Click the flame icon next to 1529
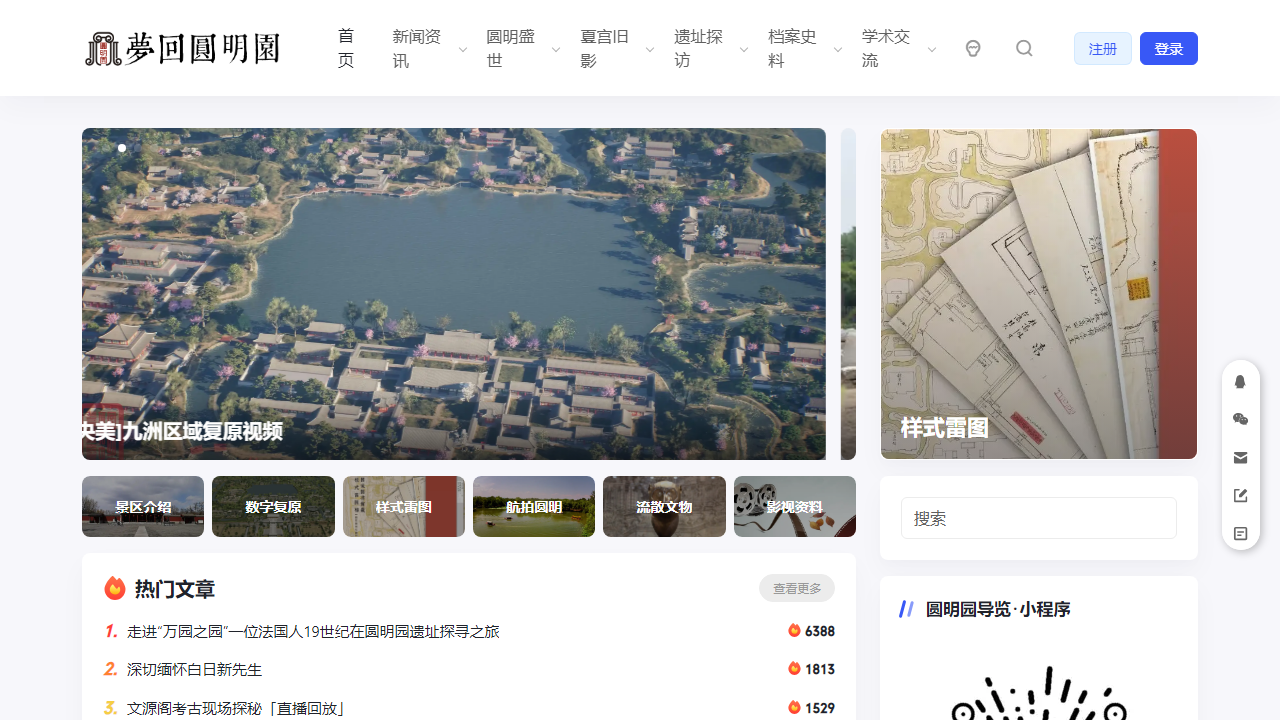 (794, 707)
